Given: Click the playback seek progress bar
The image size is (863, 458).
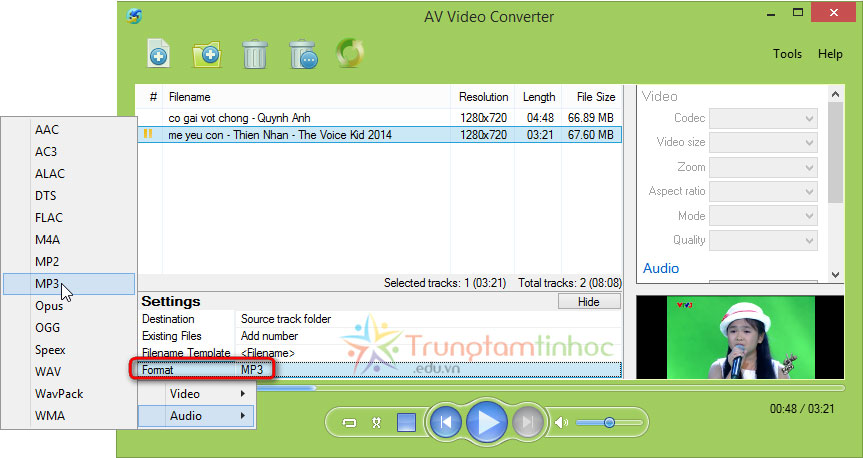Looking at the screenshot, I should 550,388.
